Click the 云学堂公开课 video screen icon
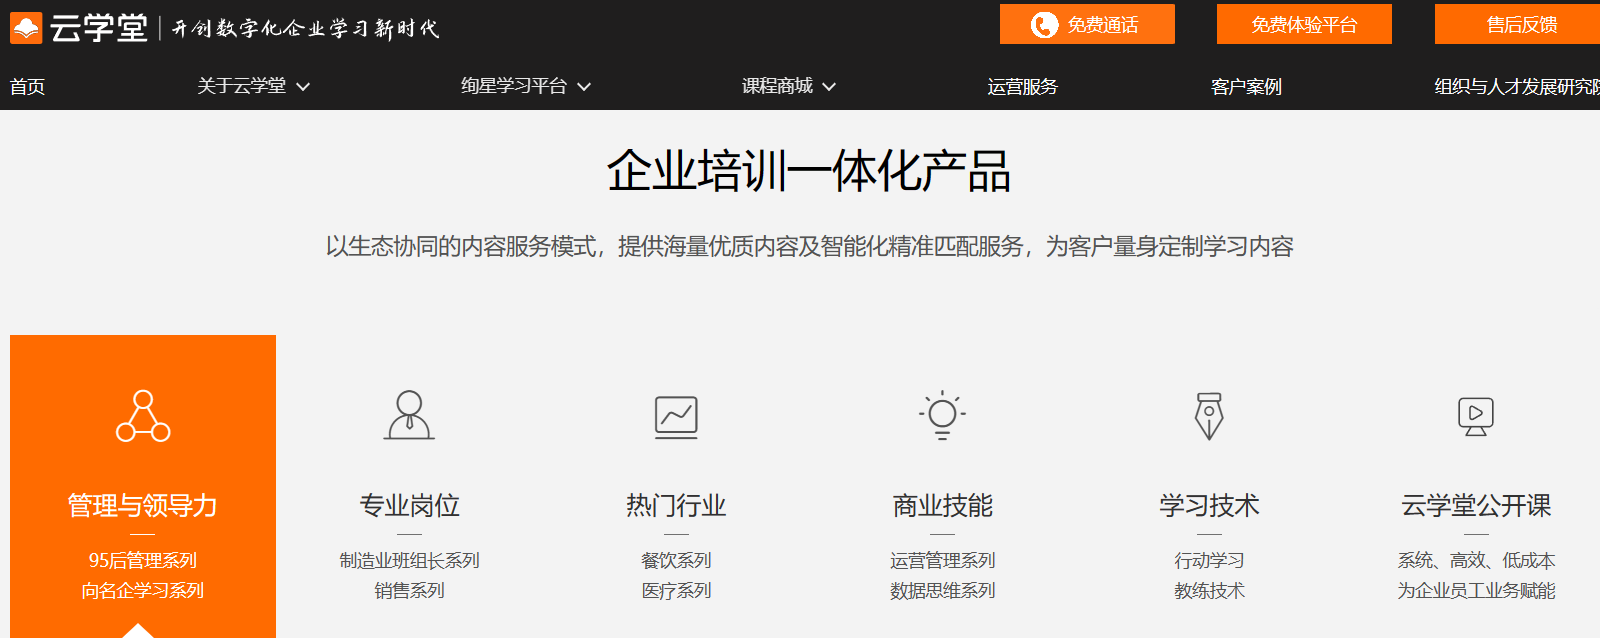This screenshot has width=1600, height=638. click(x=1475, y=416)
